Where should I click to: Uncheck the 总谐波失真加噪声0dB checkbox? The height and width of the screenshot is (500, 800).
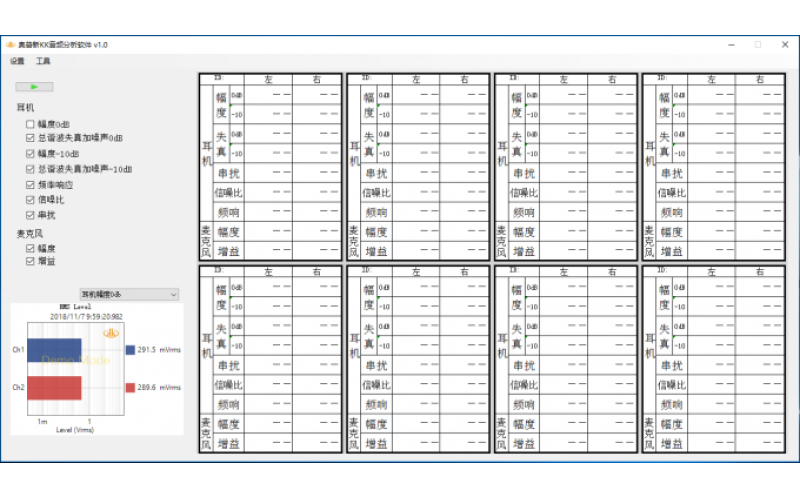(x=30, y=140)
